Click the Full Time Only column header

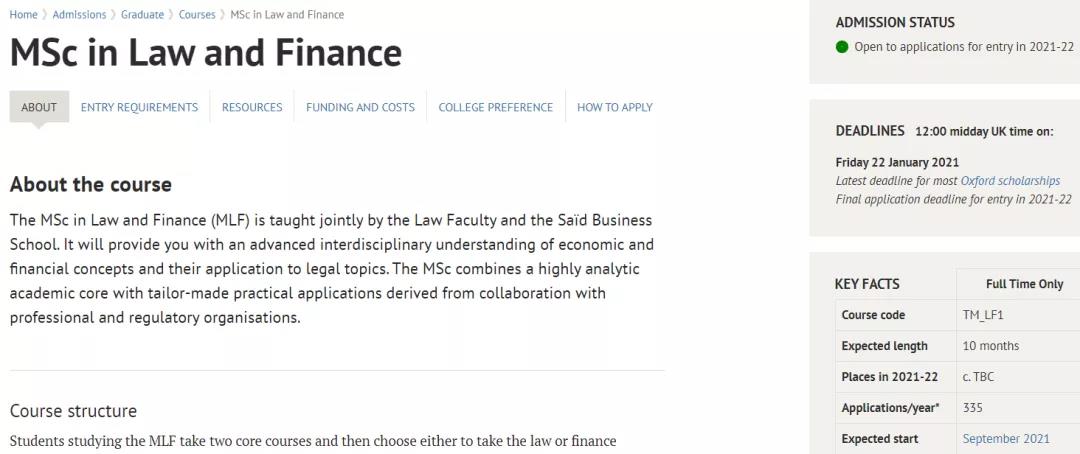coord(1024,284)
